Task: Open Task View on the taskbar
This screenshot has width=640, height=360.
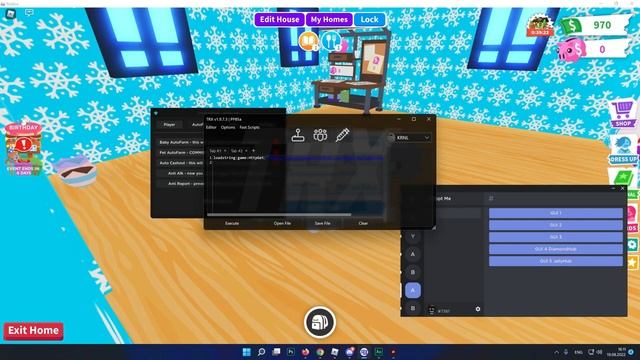Action: (x=276, y=352)
